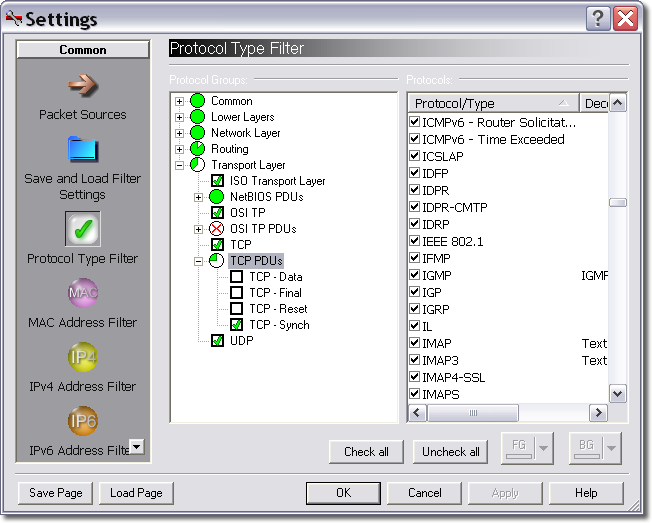Click the FG foreground color swatch button
The height and width of the screenshot is (523, 652).
(x=519, y=448)
